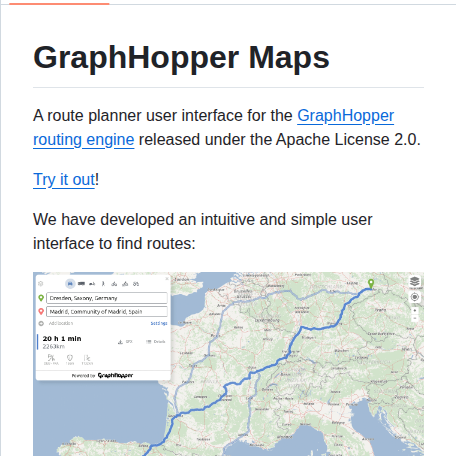Click the locate-me crosshair icon on map
The width and height of the screenshot is (456, 456).
[415, 297]
